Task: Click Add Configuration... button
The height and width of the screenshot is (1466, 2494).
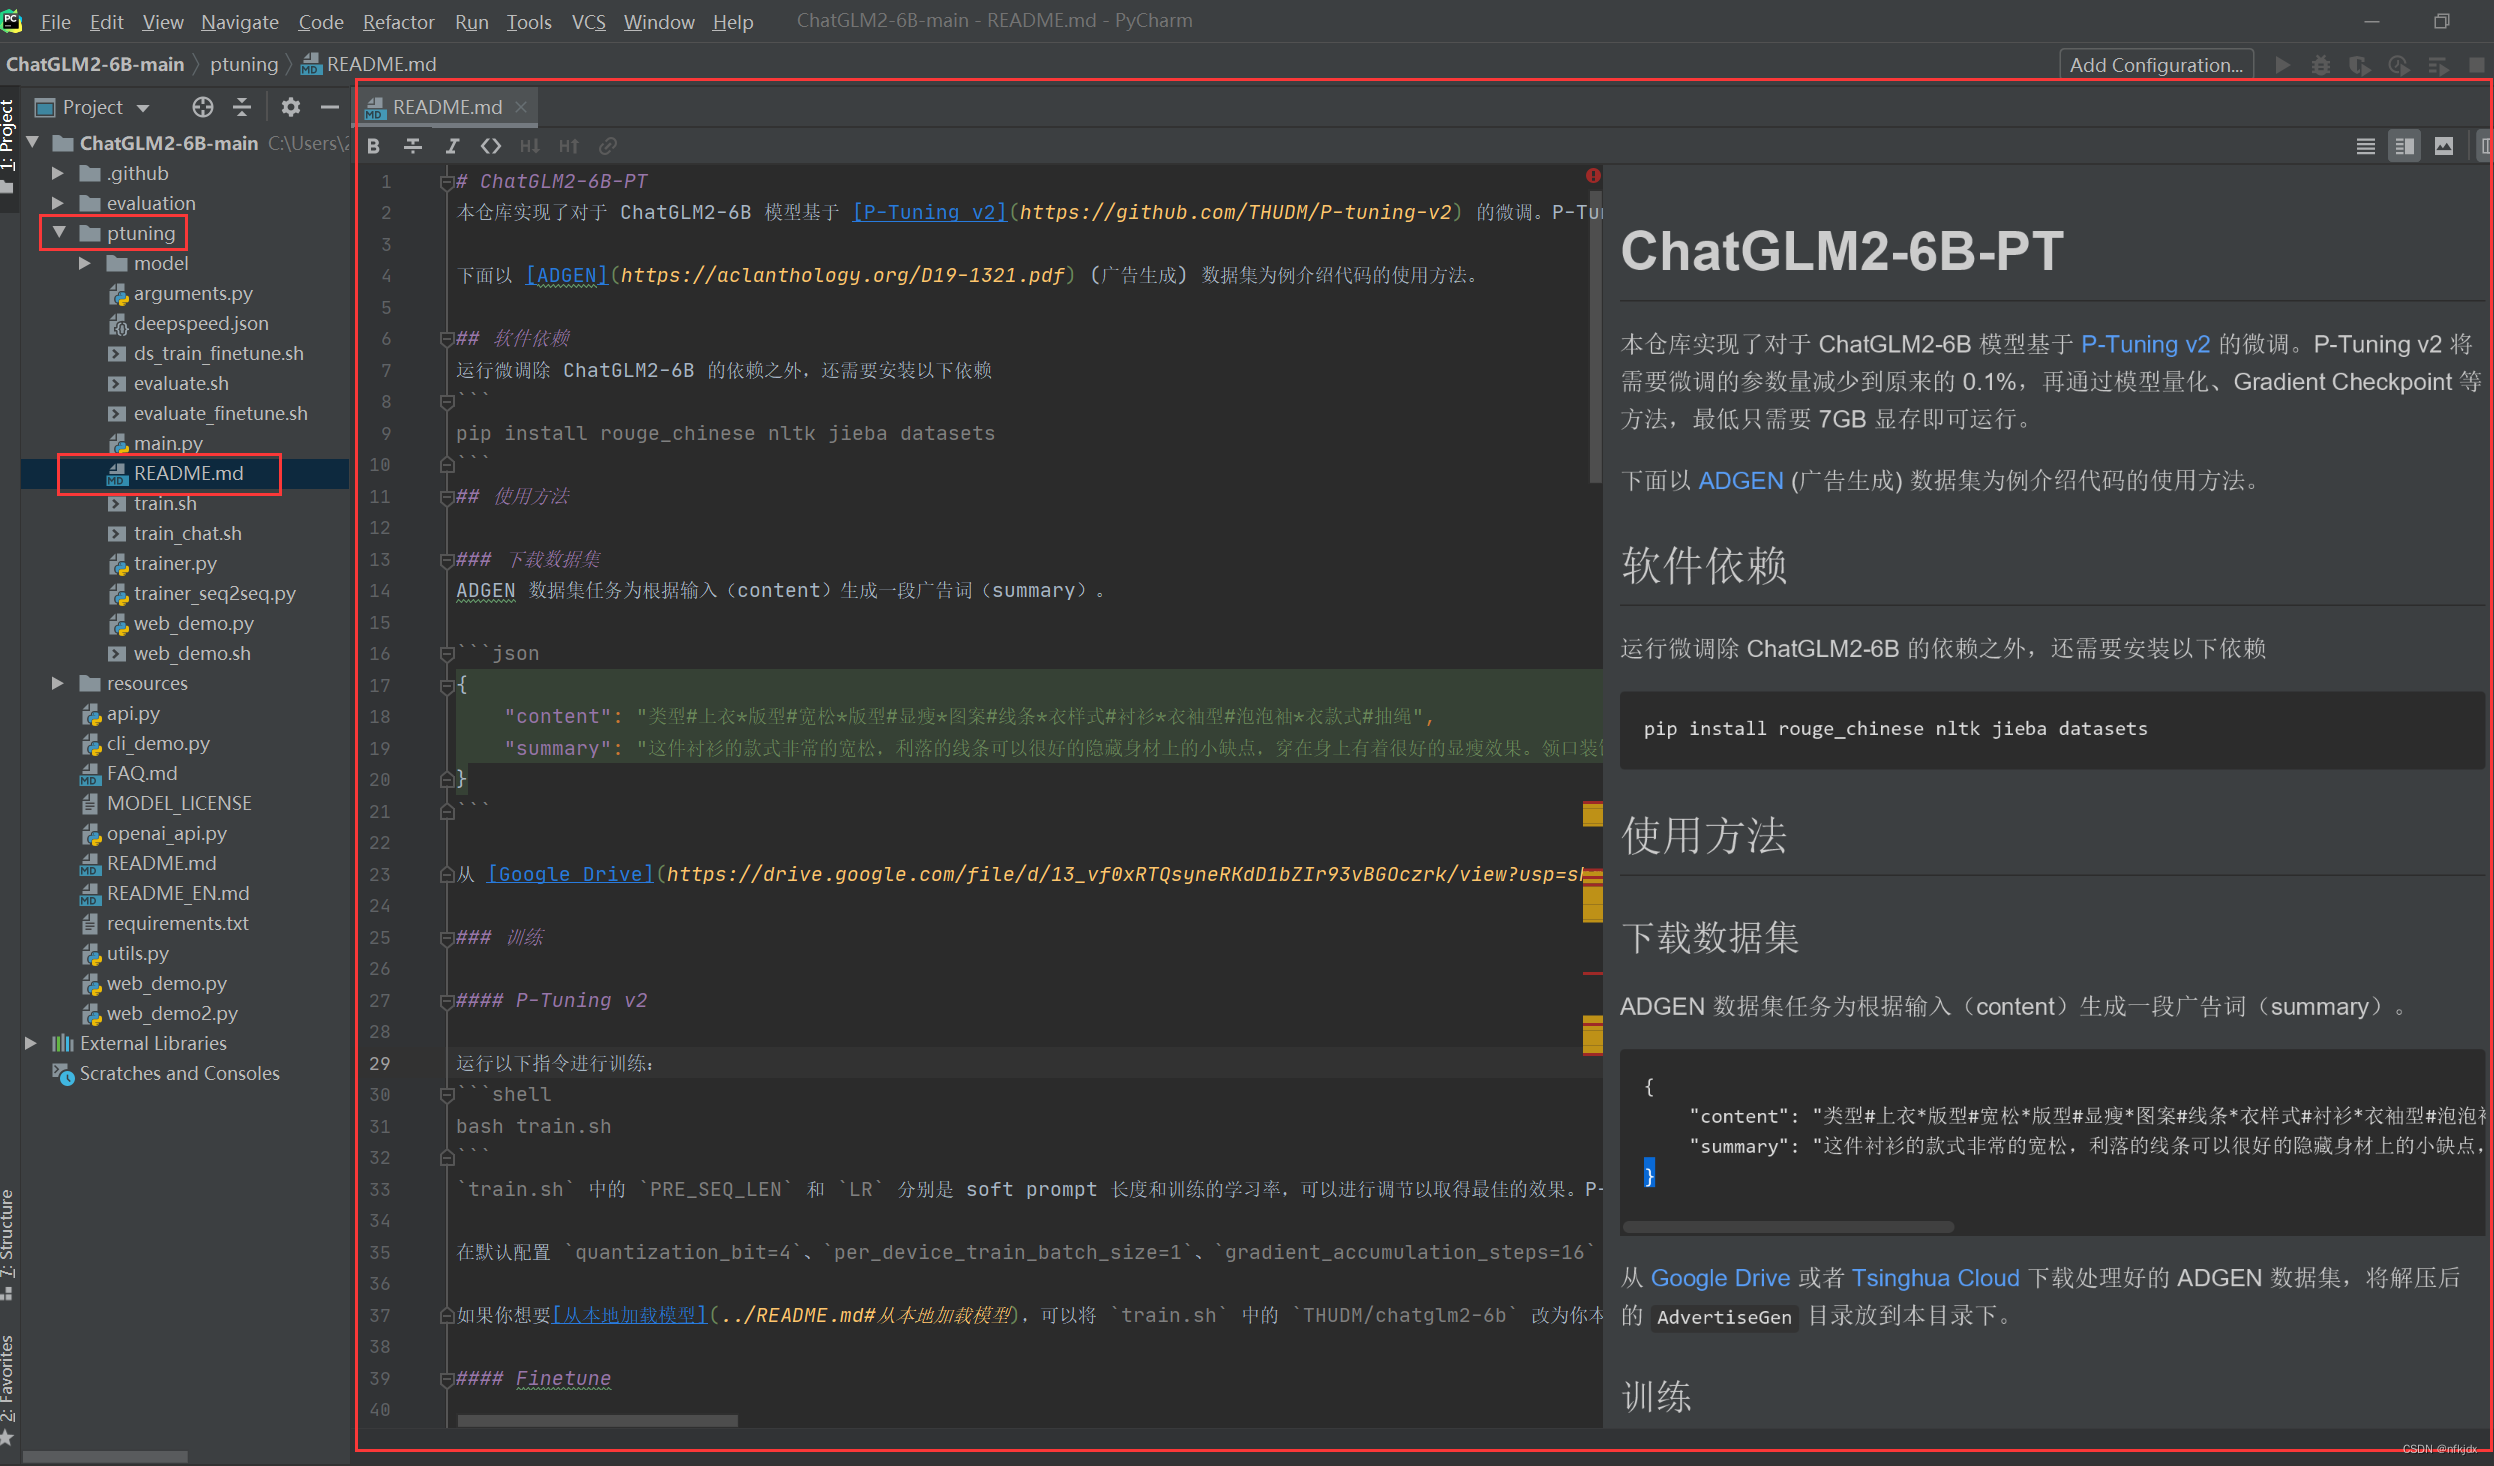Action: [x=2156, y=65]
